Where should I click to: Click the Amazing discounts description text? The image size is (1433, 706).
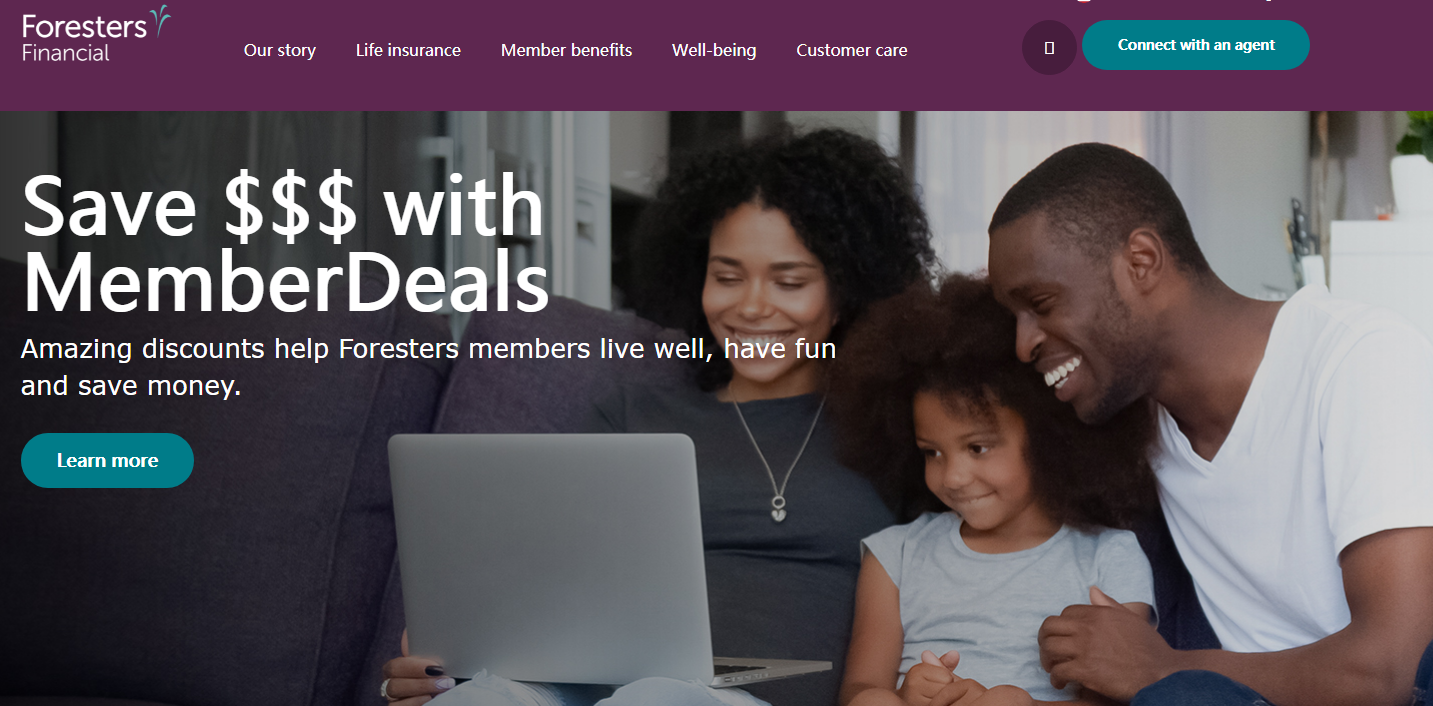click(x=428, y=367)
